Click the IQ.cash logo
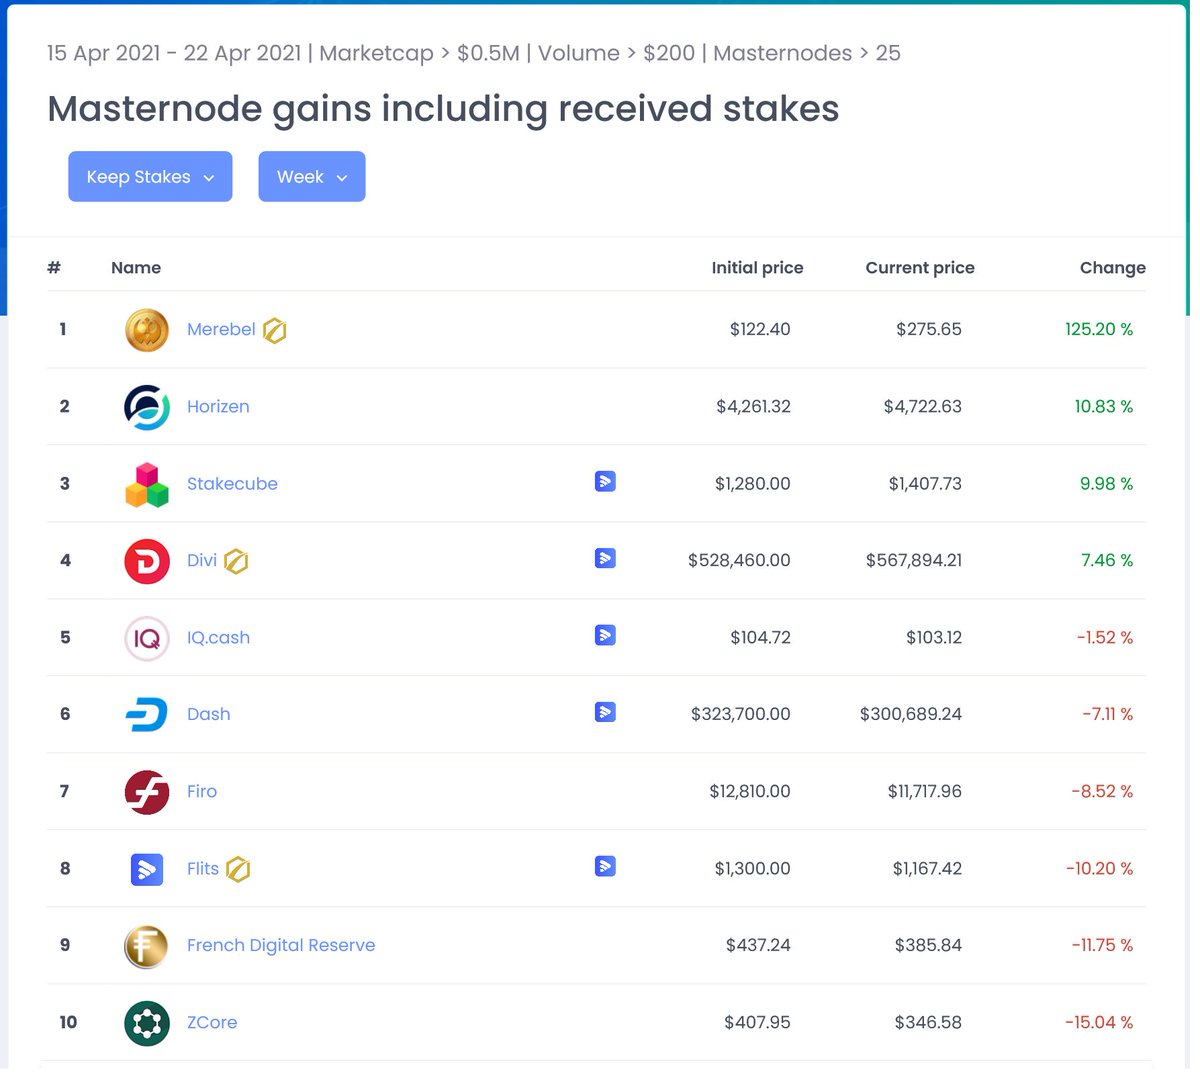Viewport: 1200px width, 1078px height. click(147, 638)
